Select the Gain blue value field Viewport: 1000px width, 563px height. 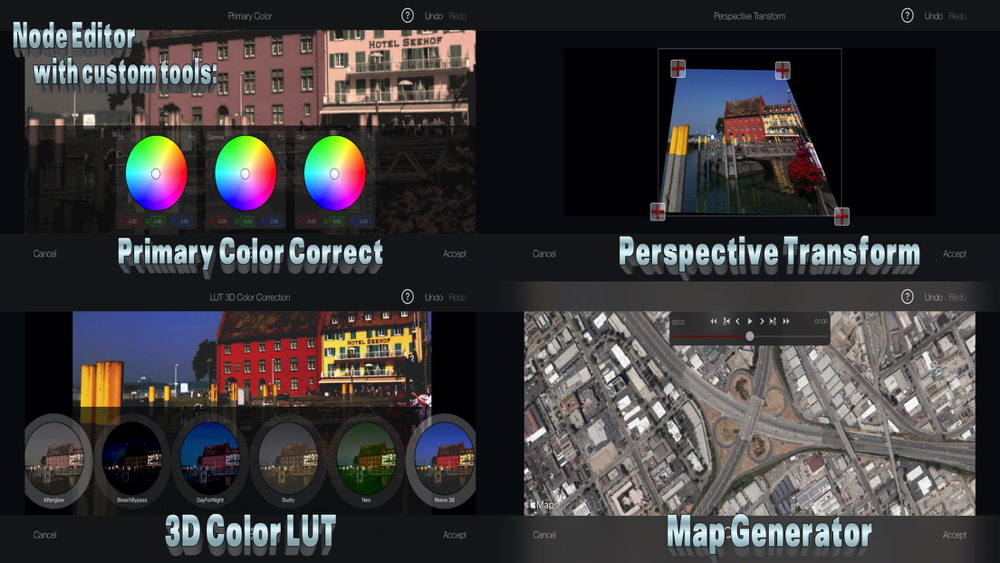coord(363,221)
